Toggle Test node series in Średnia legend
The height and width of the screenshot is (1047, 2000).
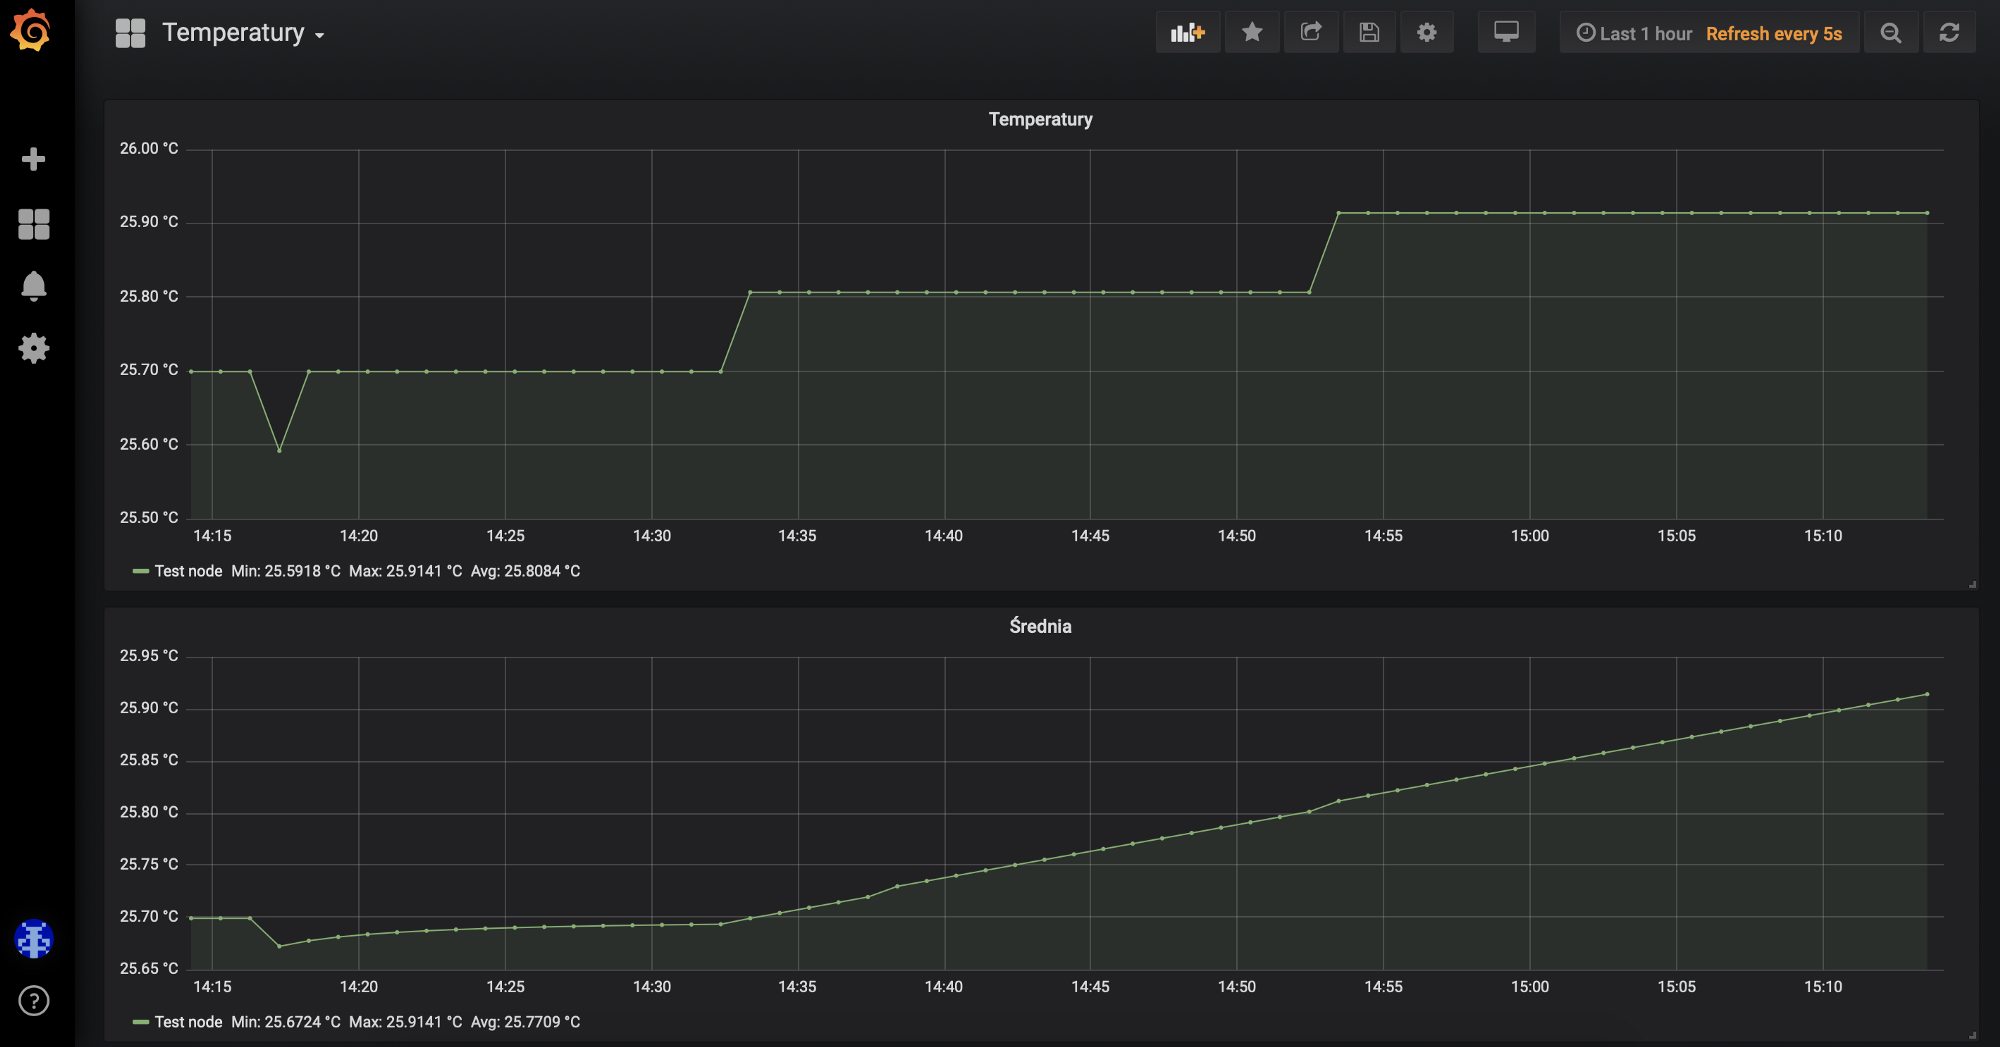[188, 1022]
